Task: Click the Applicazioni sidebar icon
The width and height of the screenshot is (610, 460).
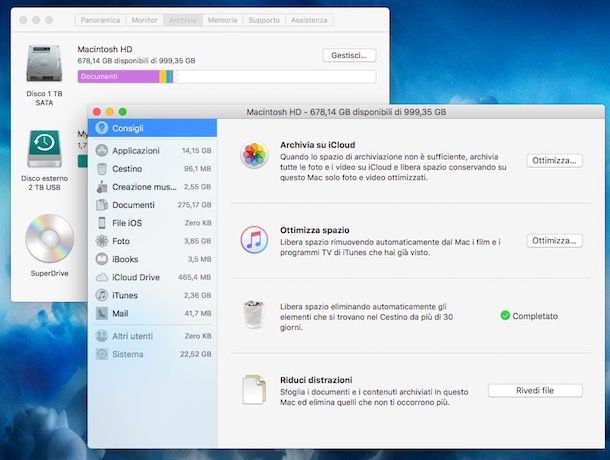Action: click(x=102, y=151)
